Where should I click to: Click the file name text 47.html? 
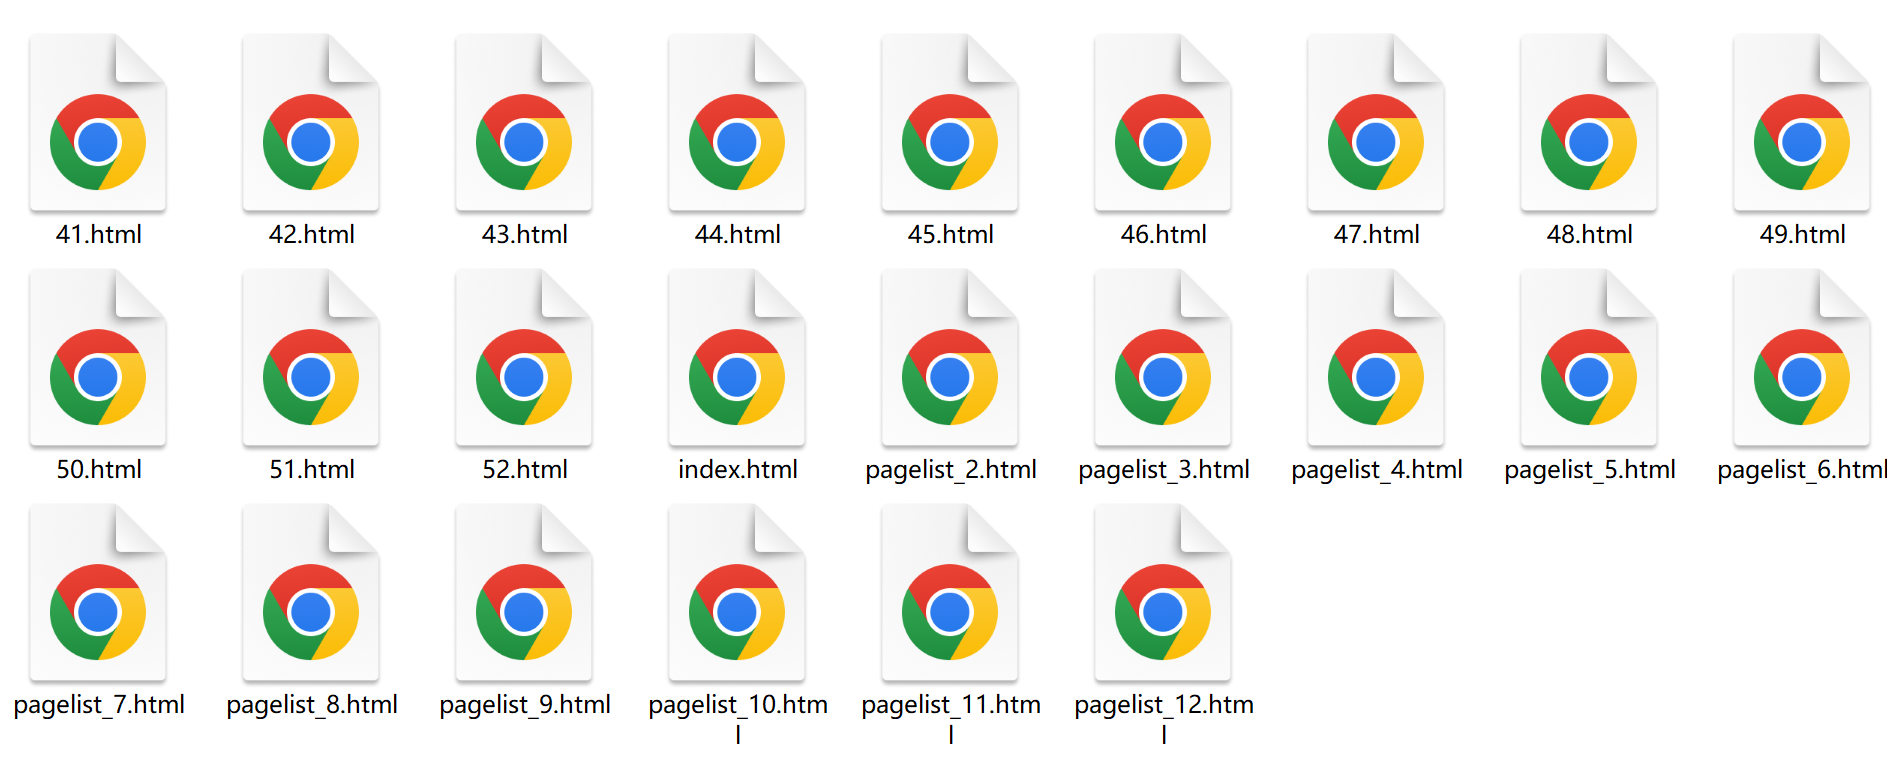coord(1376,234)
